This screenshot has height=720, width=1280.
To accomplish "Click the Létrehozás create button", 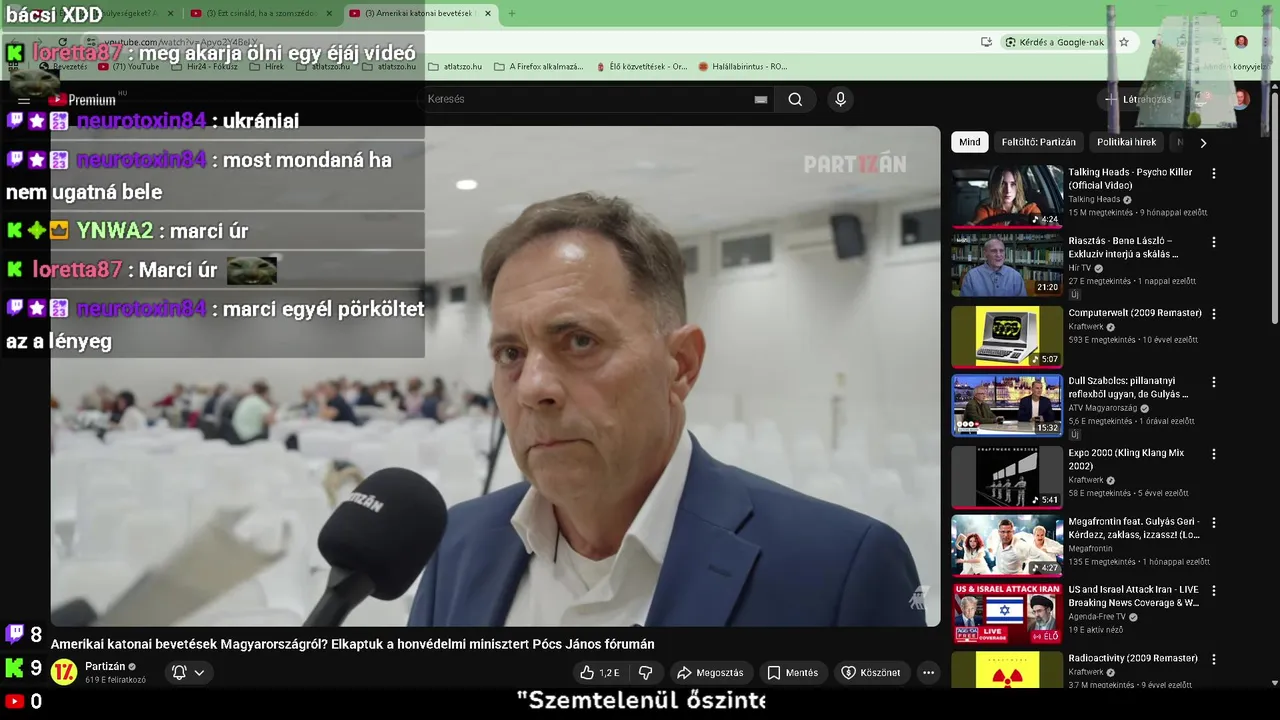I will (x=1137, y=99).
